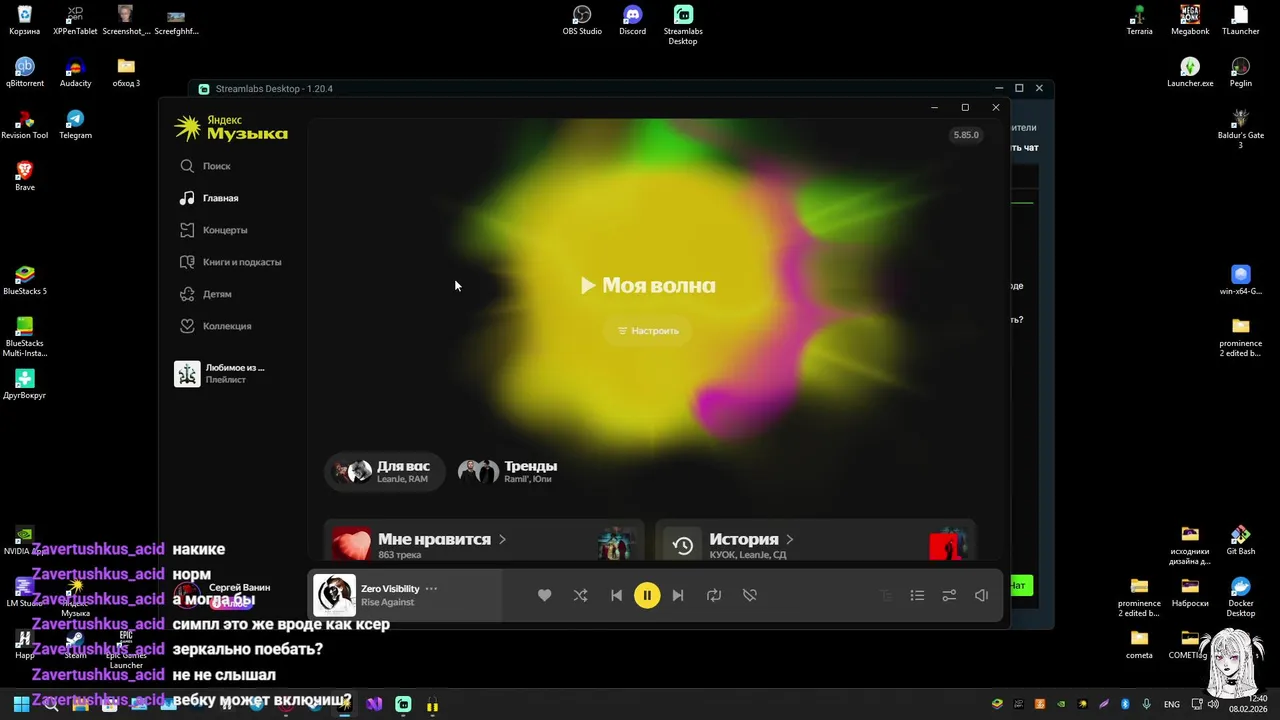The image size is (1280, 720).
Task: Open system volume from the tray
Action: [1213, 704]
